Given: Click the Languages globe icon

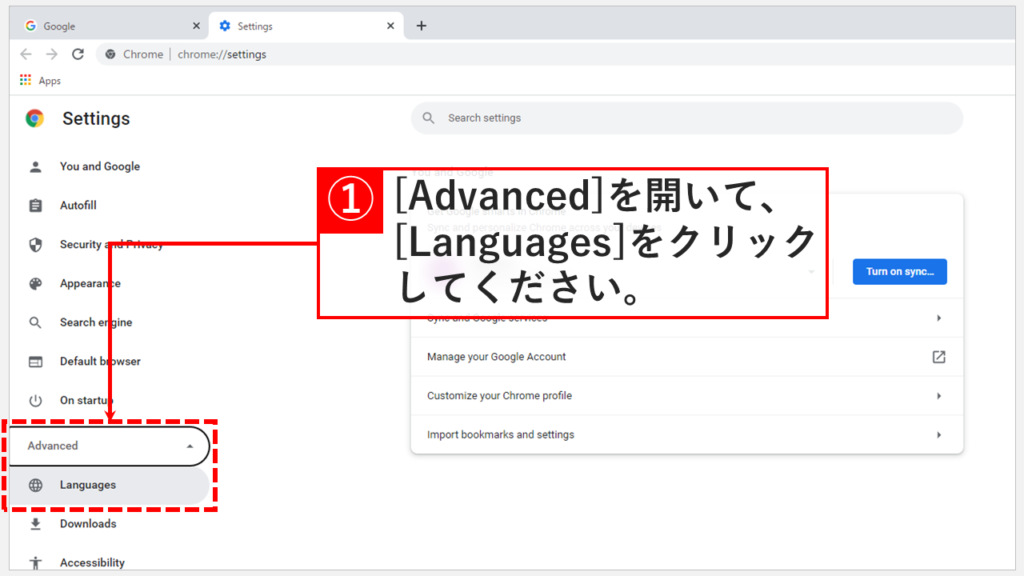Looking at the screenshot, I should 36,485.
